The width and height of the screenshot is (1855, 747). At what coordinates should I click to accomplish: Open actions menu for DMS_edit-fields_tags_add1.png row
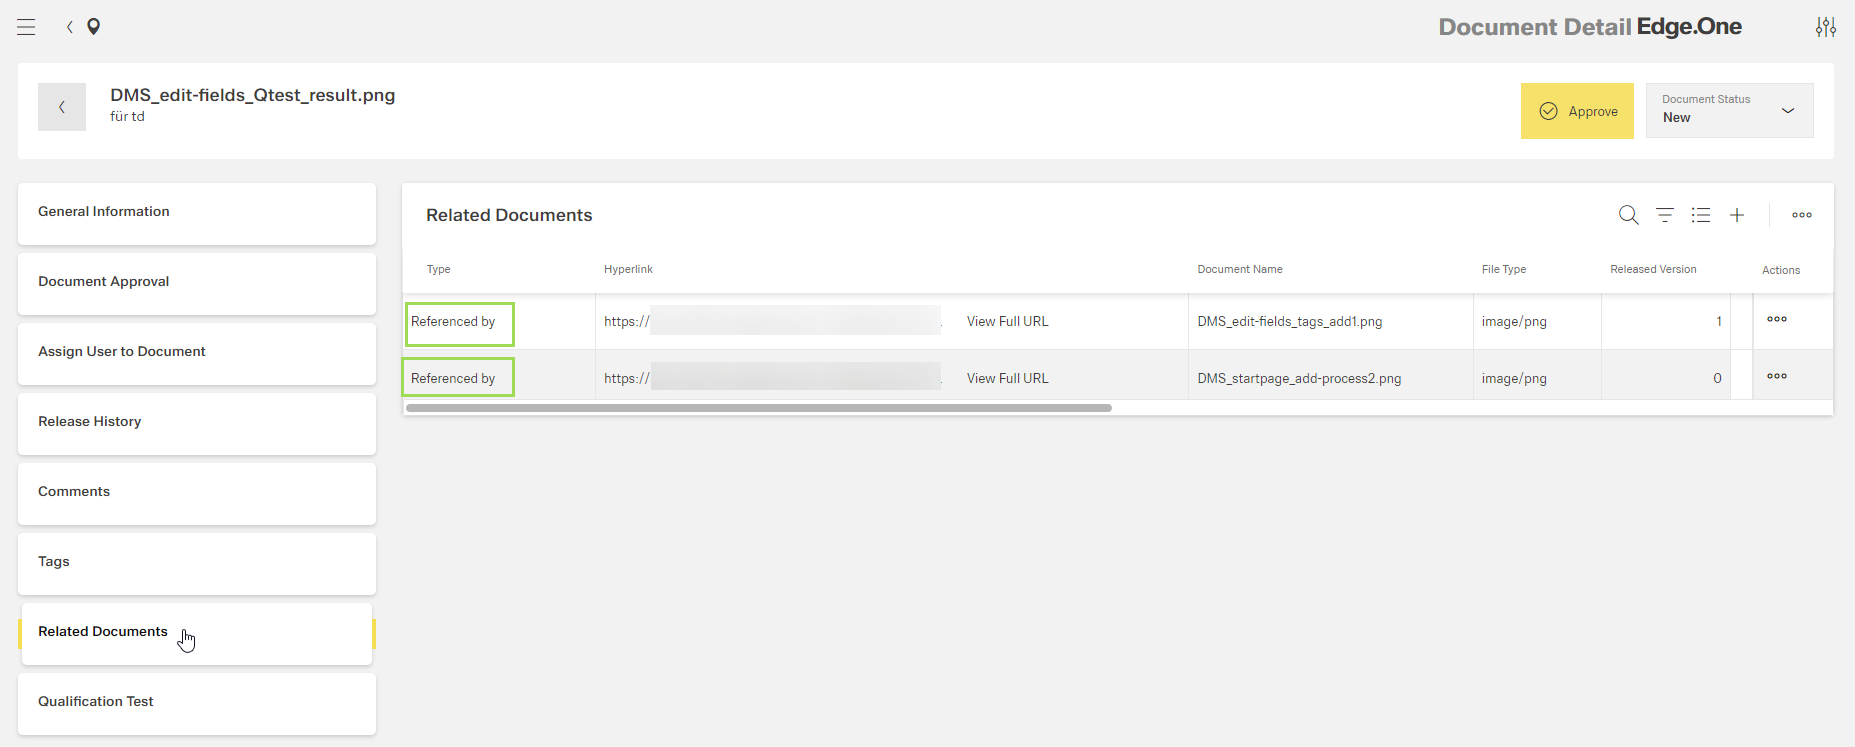1776,320
